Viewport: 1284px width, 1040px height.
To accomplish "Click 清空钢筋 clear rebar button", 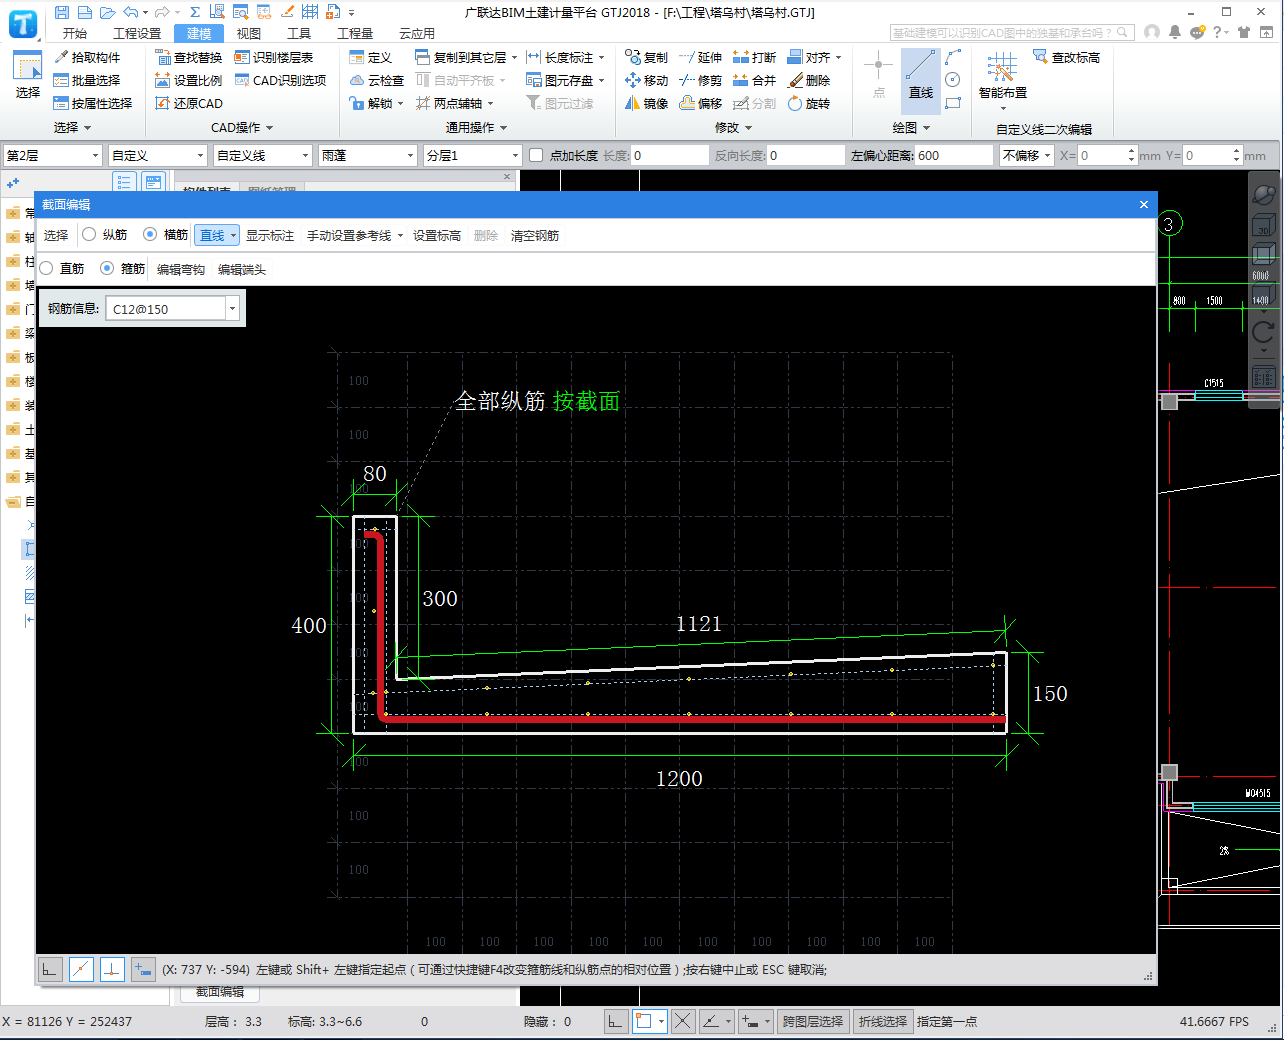I will click(535, 236).
